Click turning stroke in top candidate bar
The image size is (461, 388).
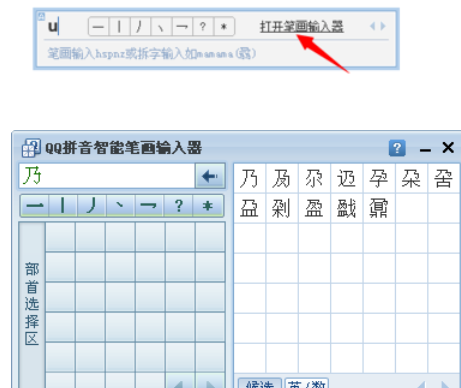click(x=182, y=27)
